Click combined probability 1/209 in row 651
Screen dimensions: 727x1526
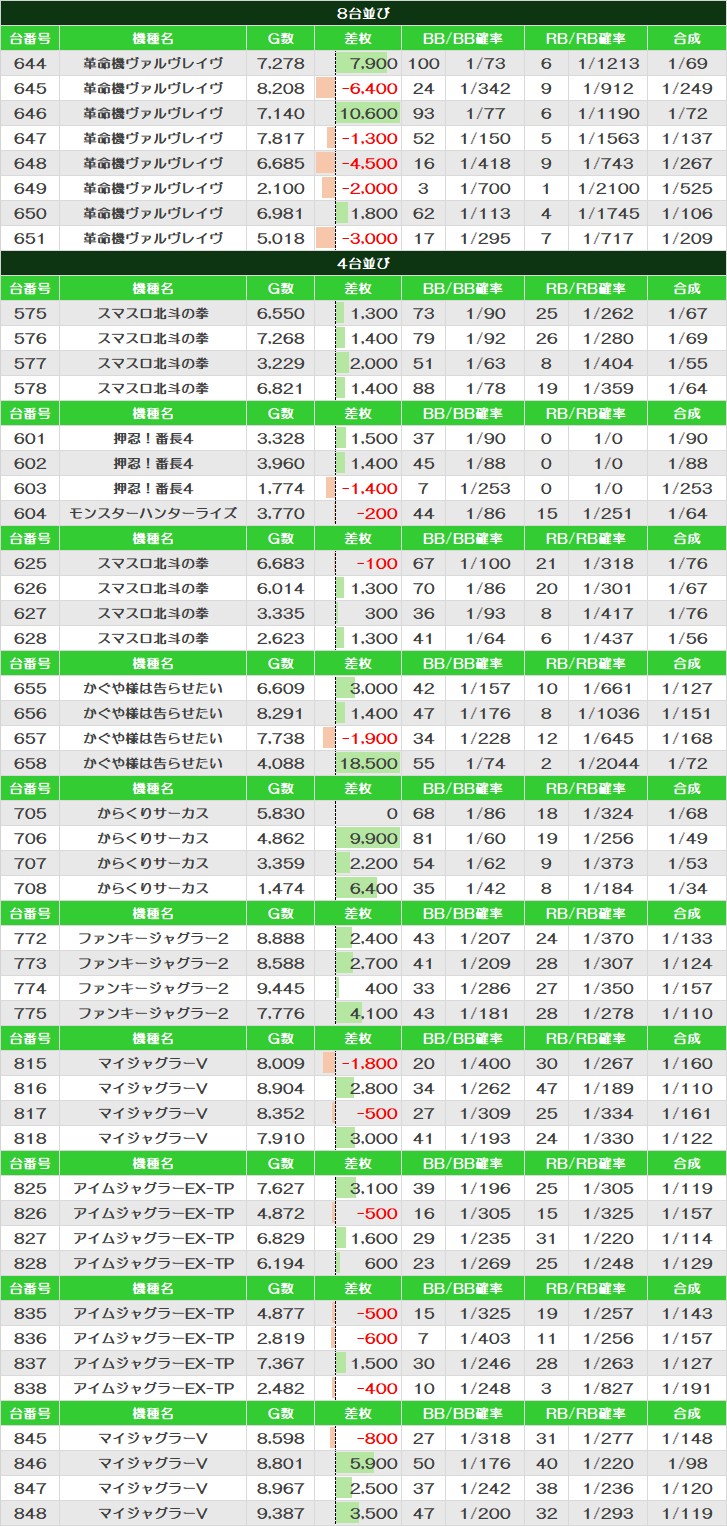click(687, 238)
